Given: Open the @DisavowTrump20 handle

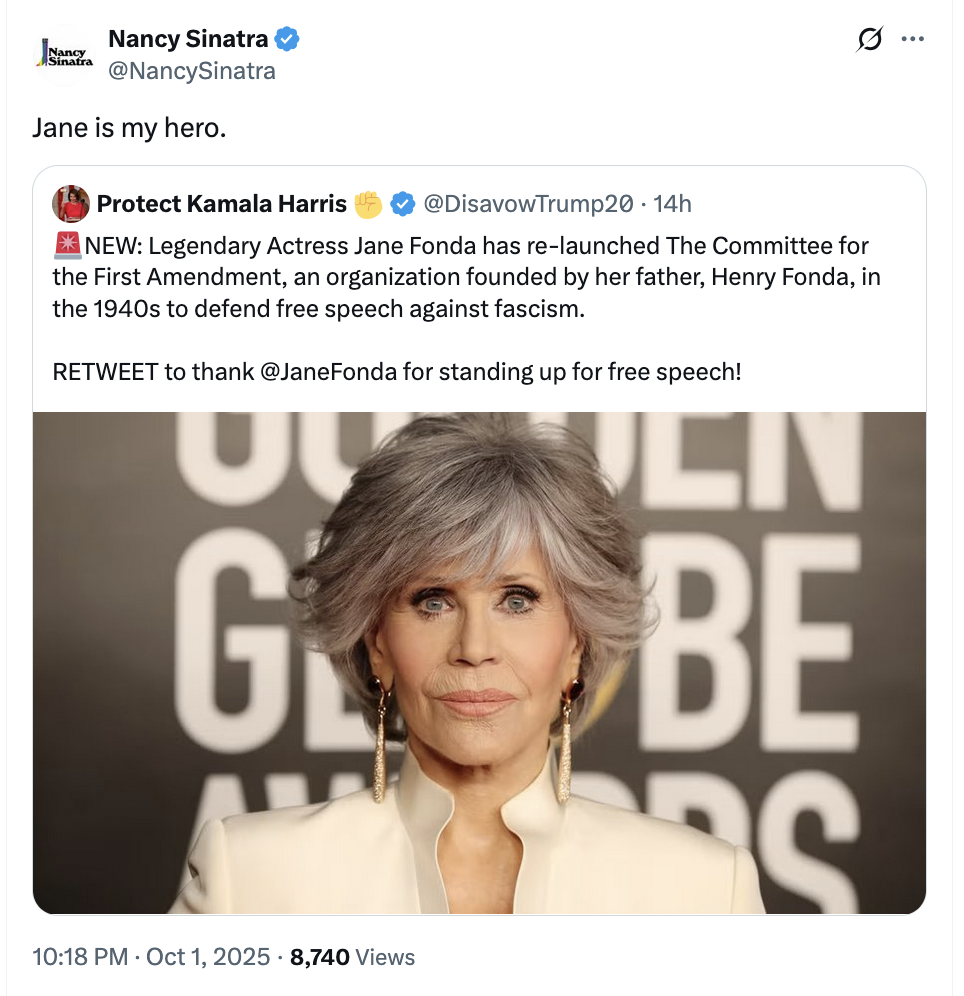Looking at the screenshot, I should coord(529,204).
